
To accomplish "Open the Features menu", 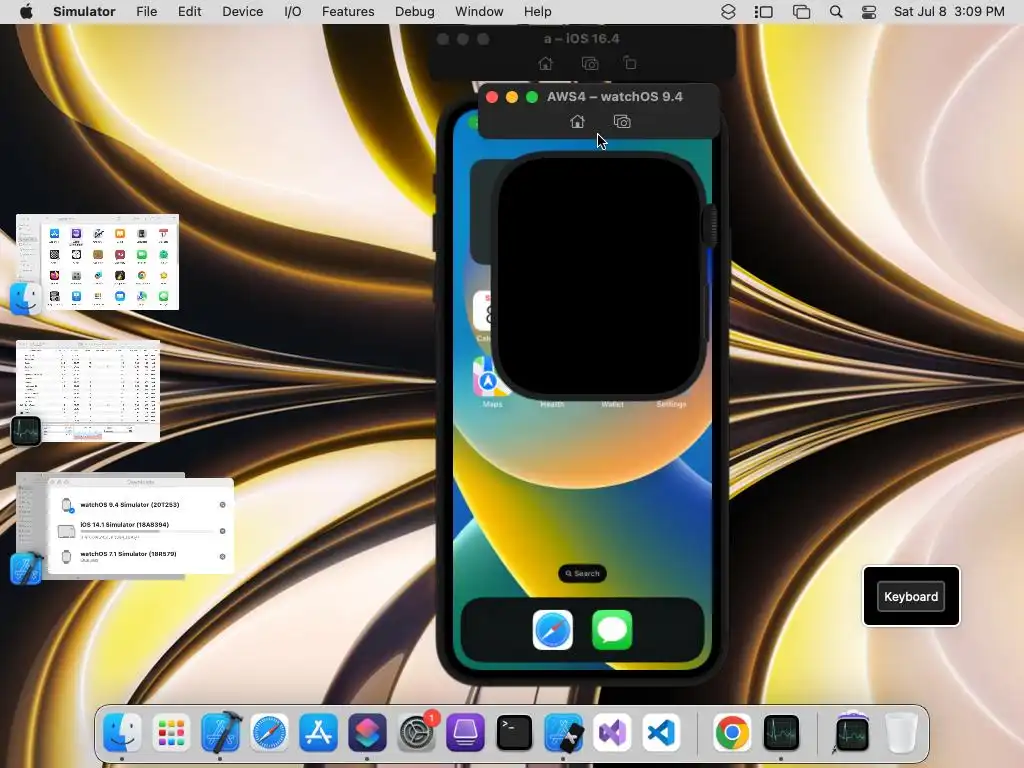I will (348, 11).
